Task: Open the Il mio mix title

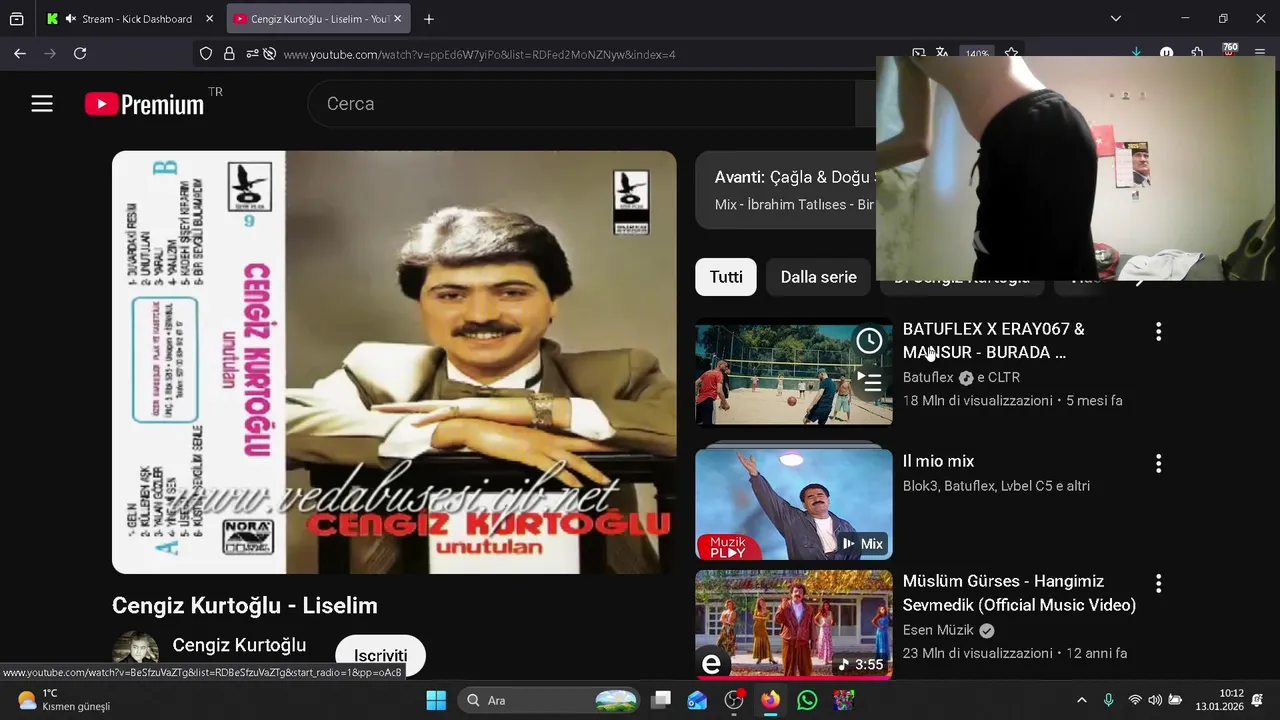Action: tap(938, 461)
